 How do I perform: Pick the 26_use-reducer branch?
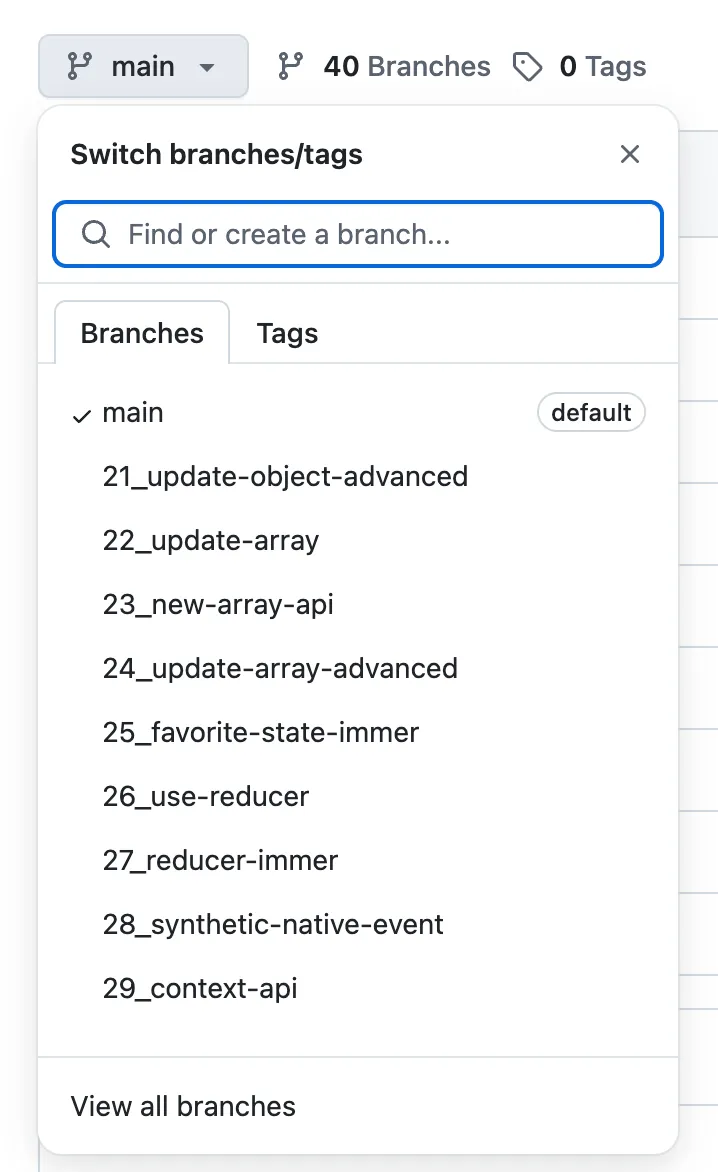pyautogui.click(x=358, y=797)
